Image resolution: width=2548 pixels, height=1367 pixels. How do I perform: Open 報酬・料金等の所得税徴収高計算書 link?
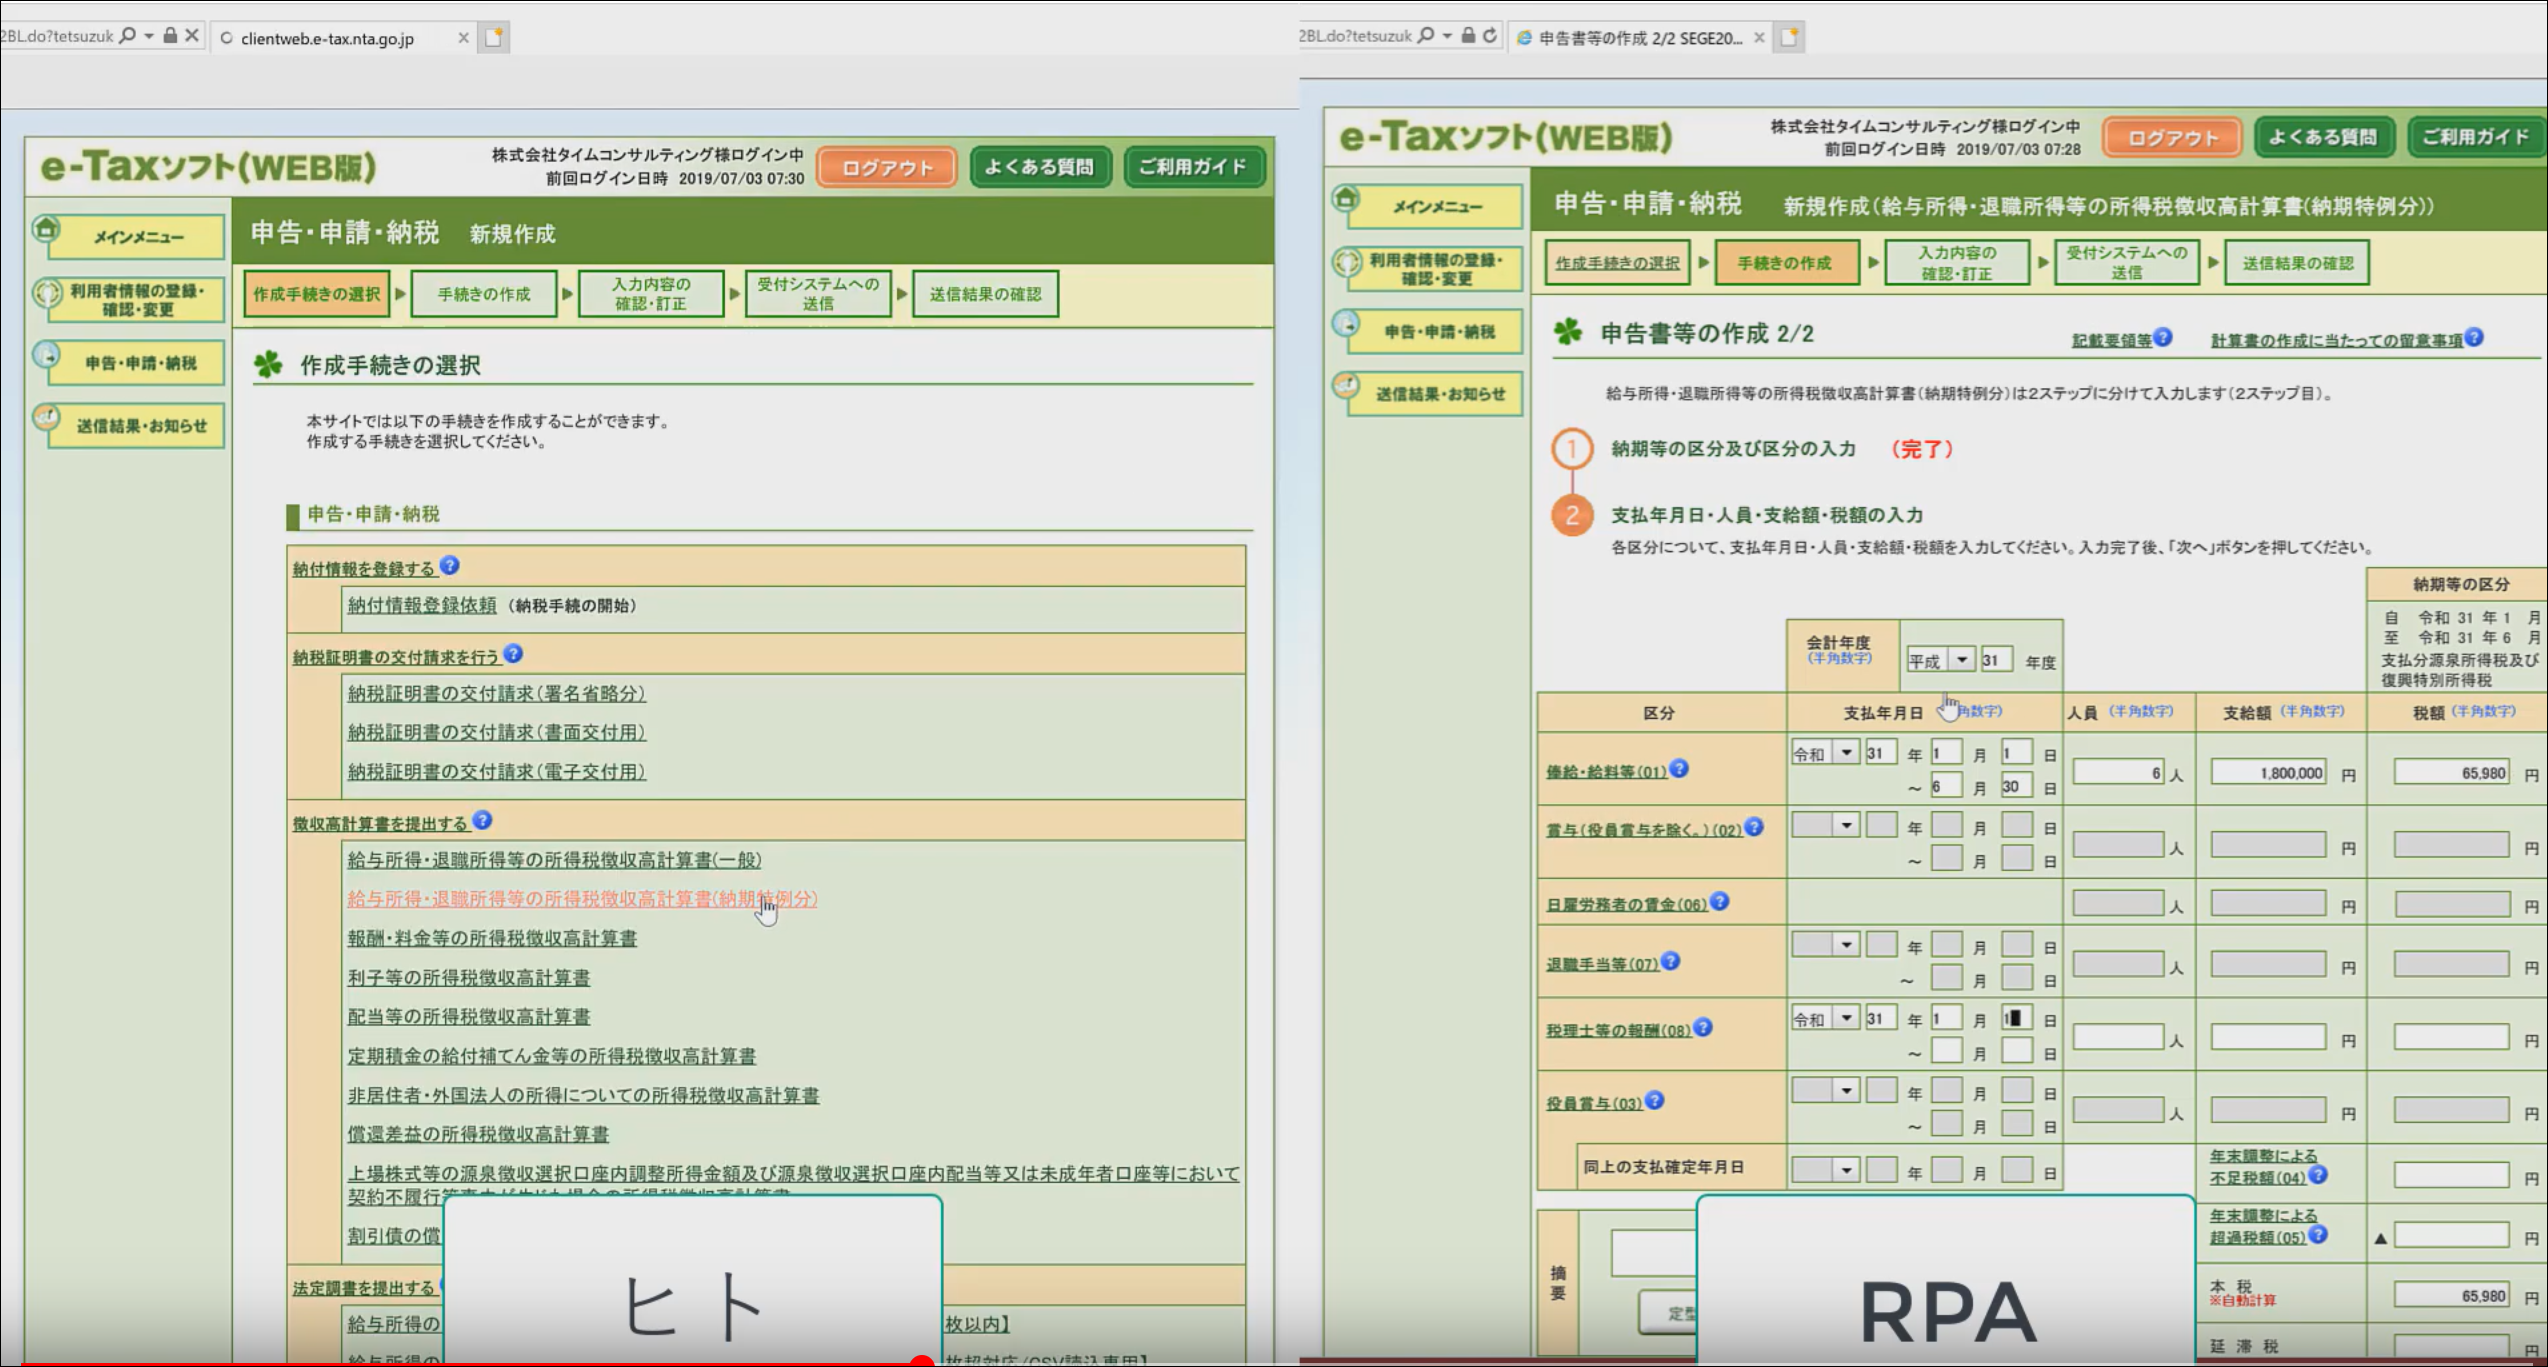click(x=492, y=938)
